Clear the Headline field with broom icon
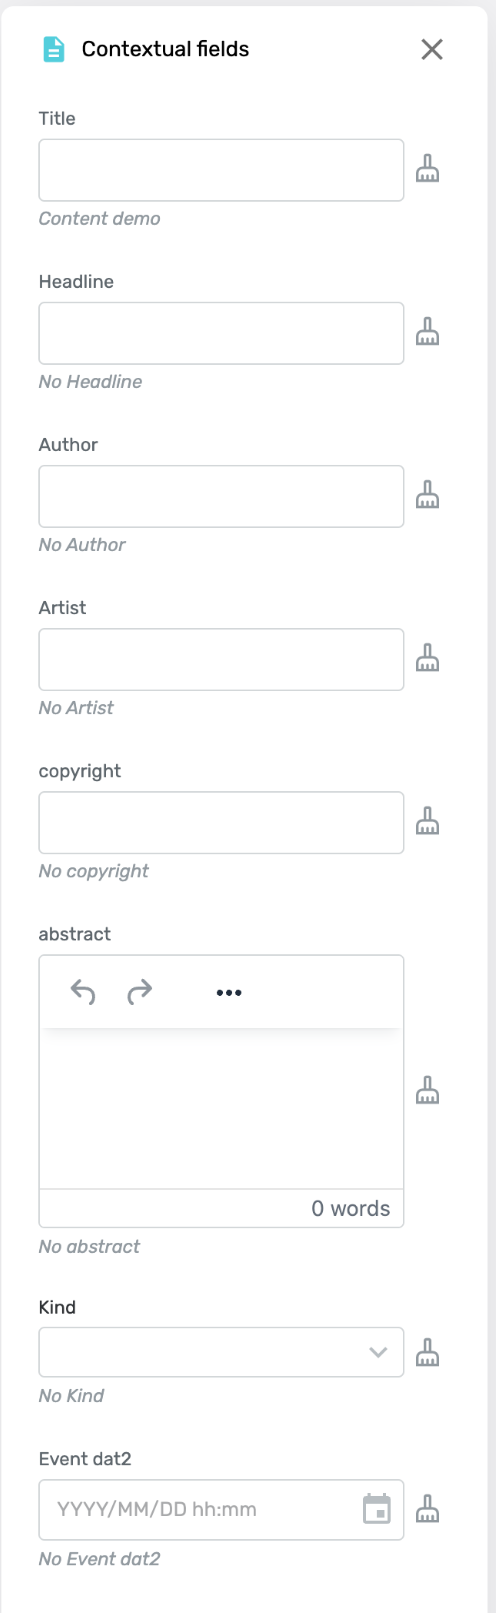 (x=427, y=333)
